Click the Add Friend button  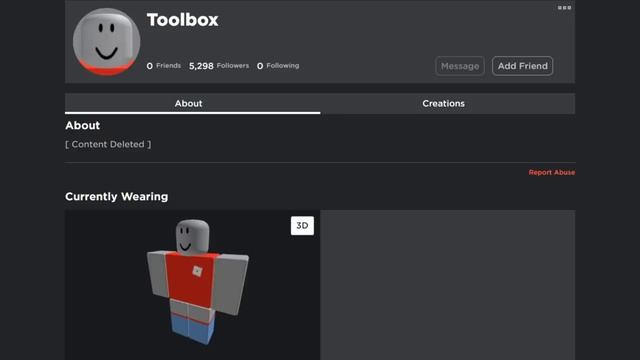click(522, 66)
